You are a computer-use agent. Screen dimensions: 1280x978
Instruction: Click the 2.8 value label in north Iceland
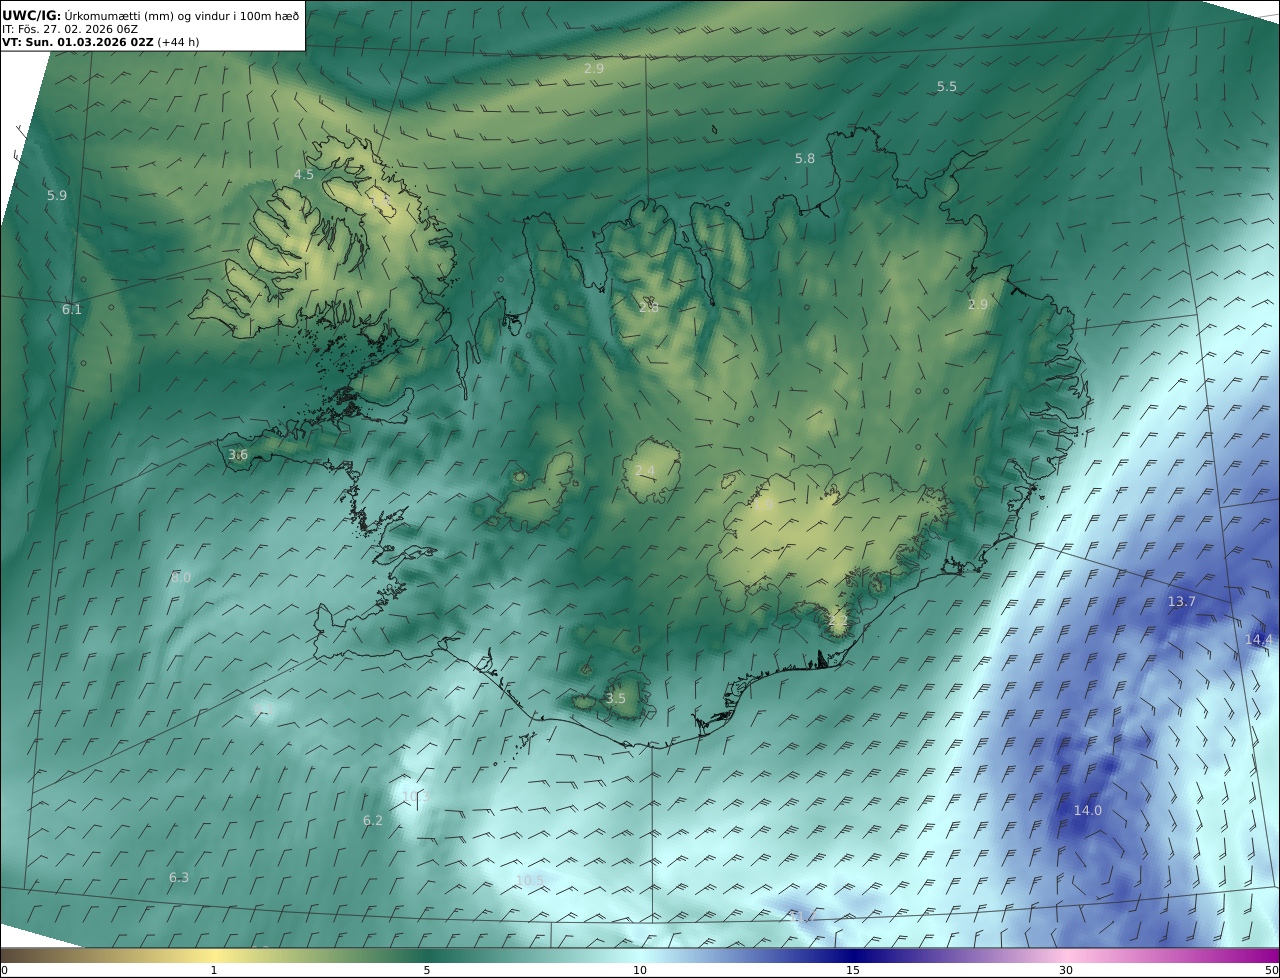pos(648,308)
